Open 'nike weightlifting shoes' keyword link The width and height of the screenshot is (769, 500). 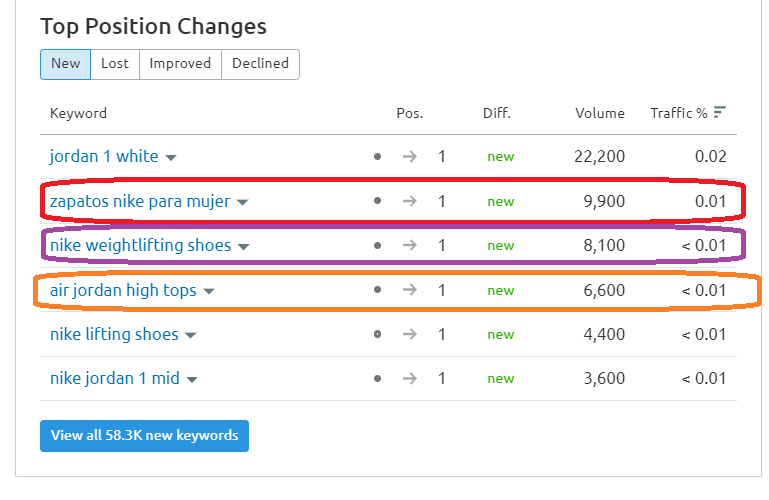140,245
